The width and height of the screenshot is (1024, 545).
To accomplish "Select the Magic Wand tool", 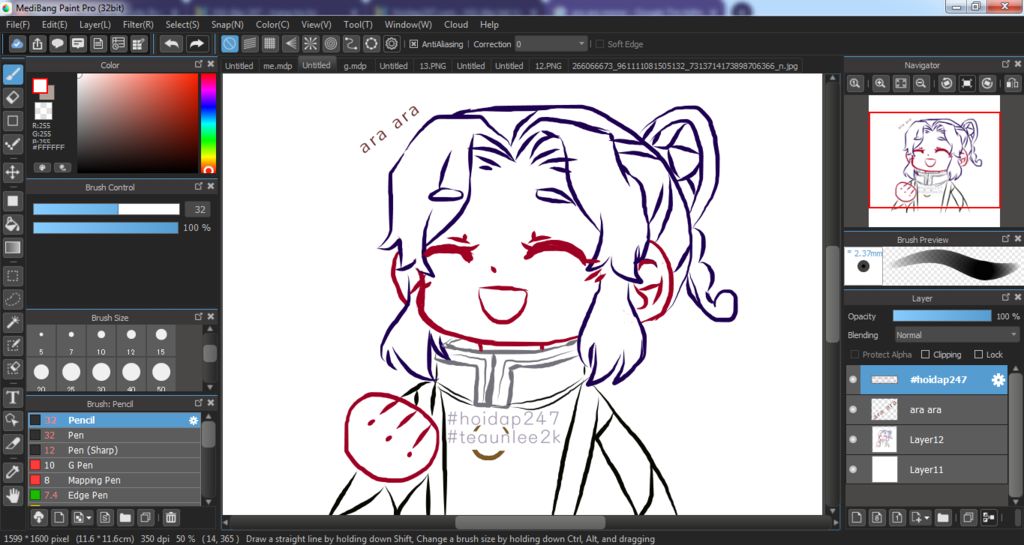I will click(x=12, y=322).
